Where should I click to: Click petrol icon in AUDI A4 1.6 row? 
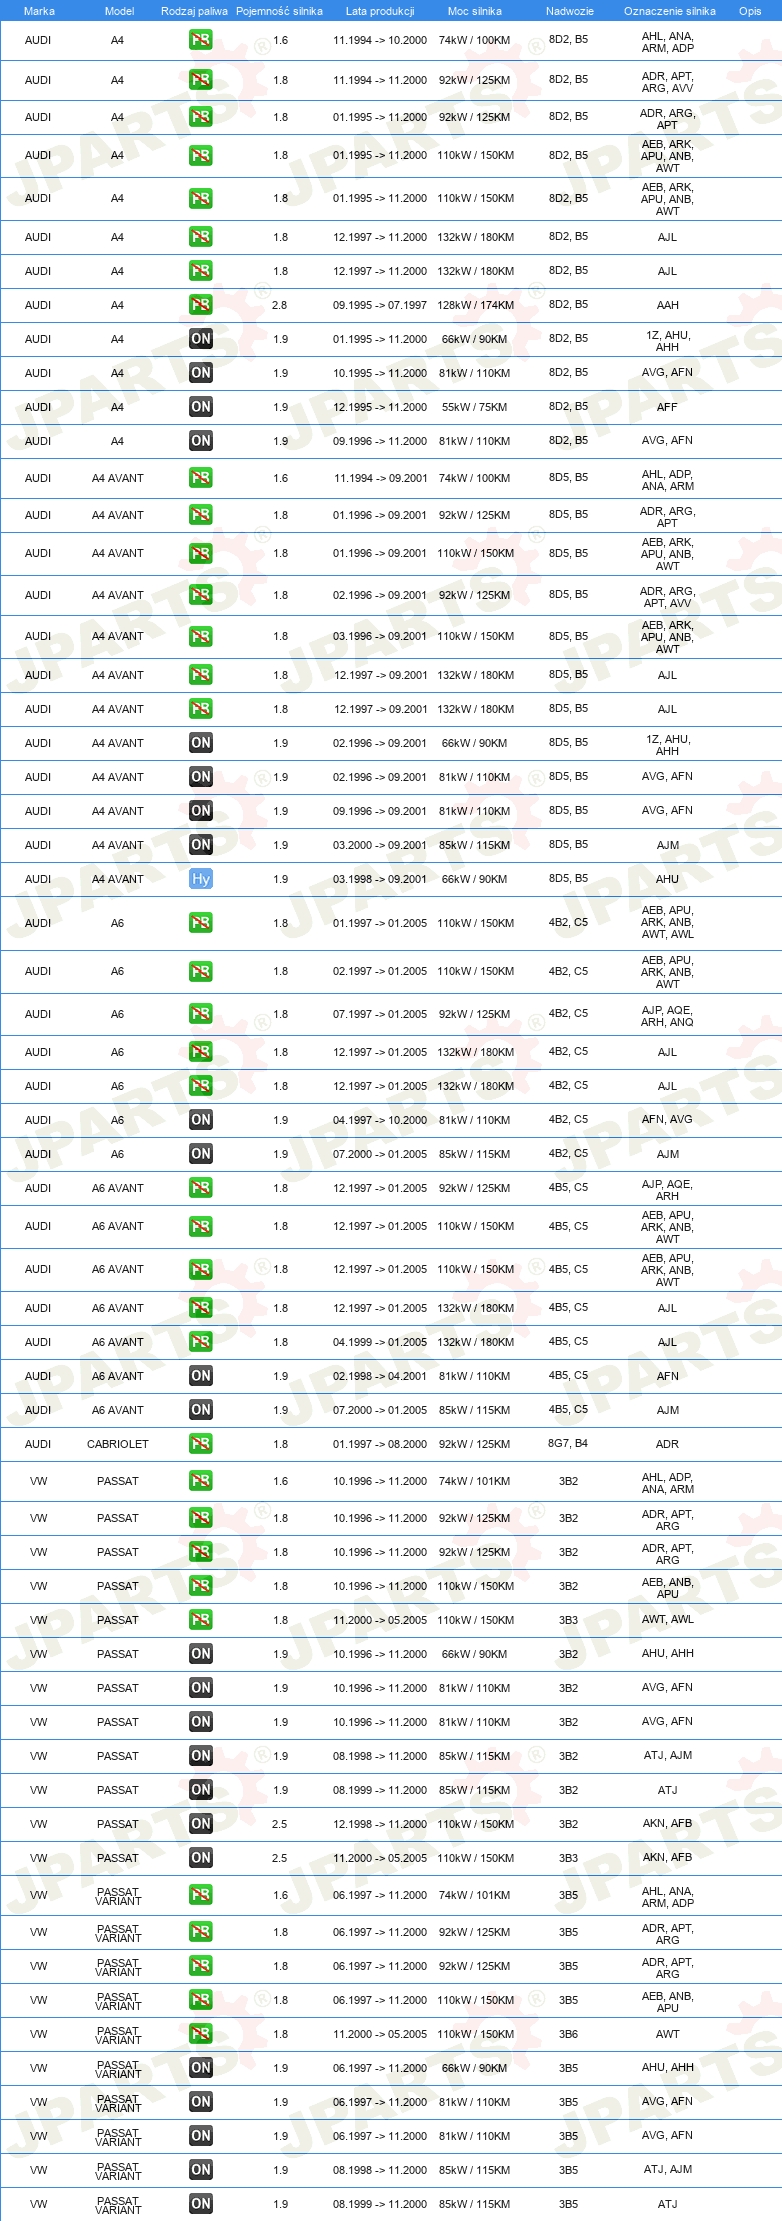click(201, 41)
